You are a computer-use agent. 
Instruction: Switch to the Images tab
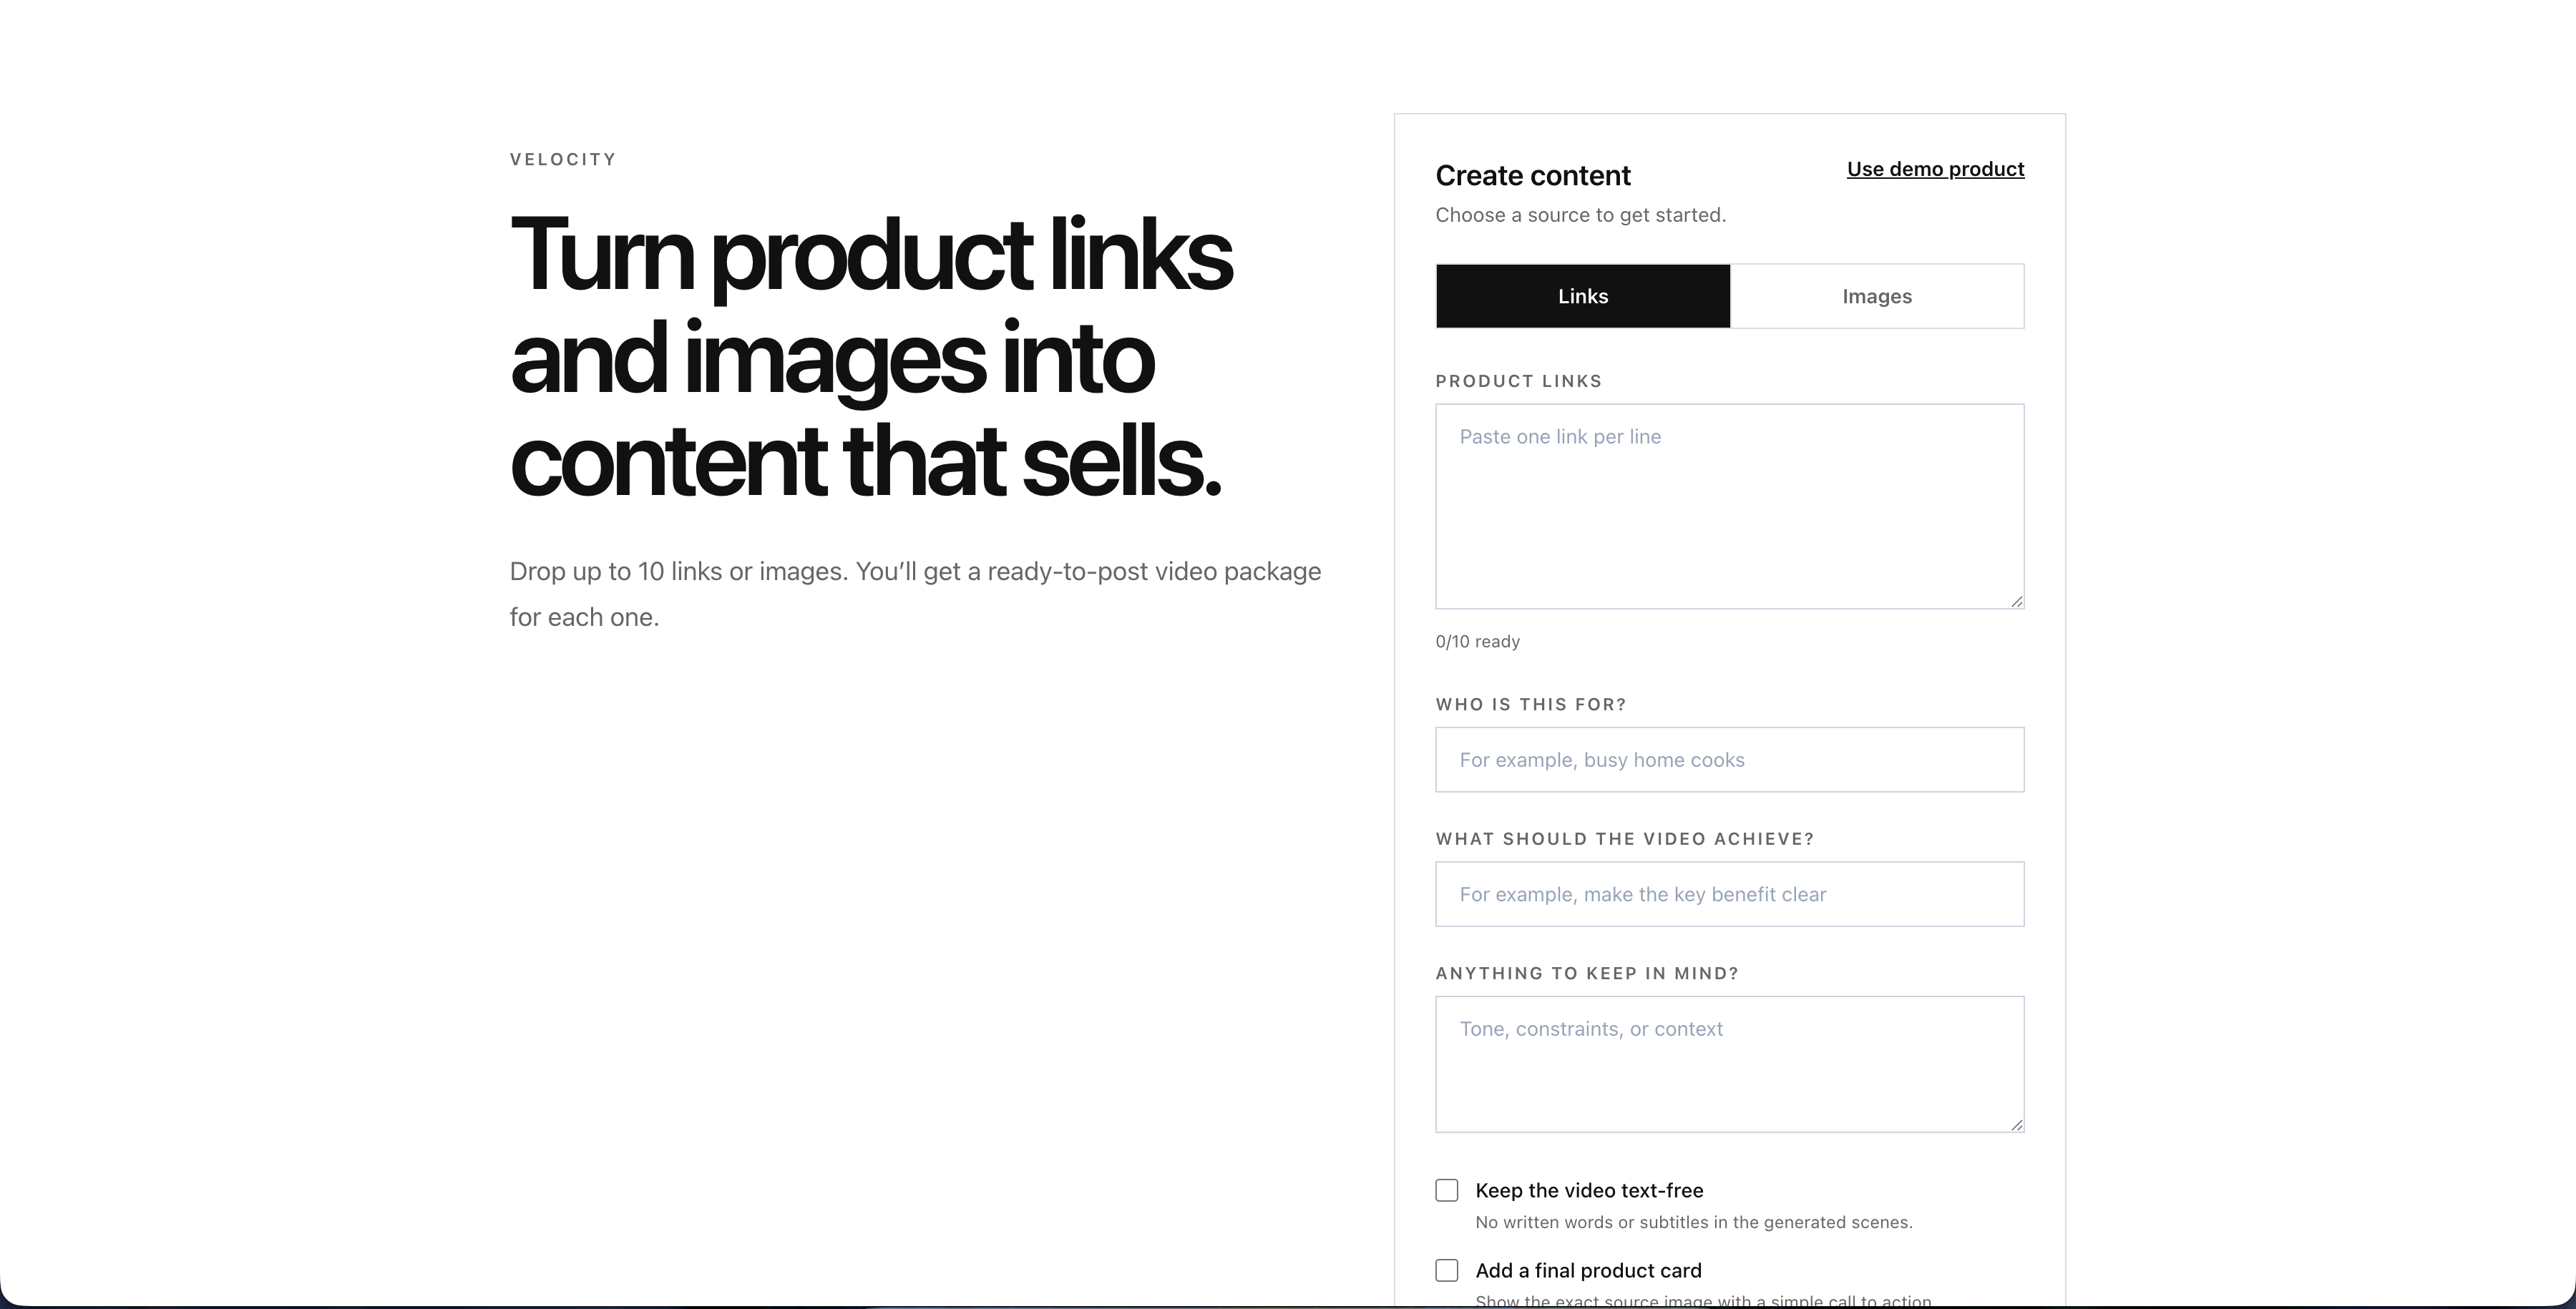(1877, 296)
